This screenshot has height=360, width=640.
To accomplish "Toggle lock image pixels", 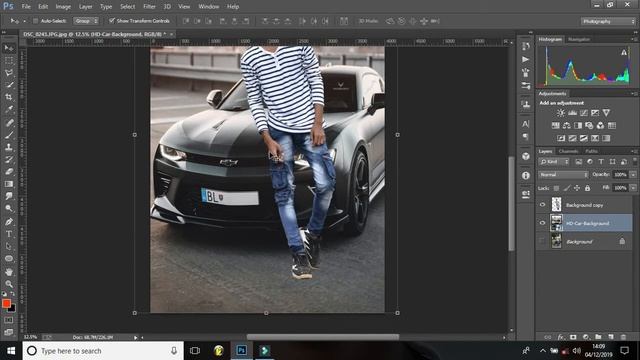I will pos(567,188).
